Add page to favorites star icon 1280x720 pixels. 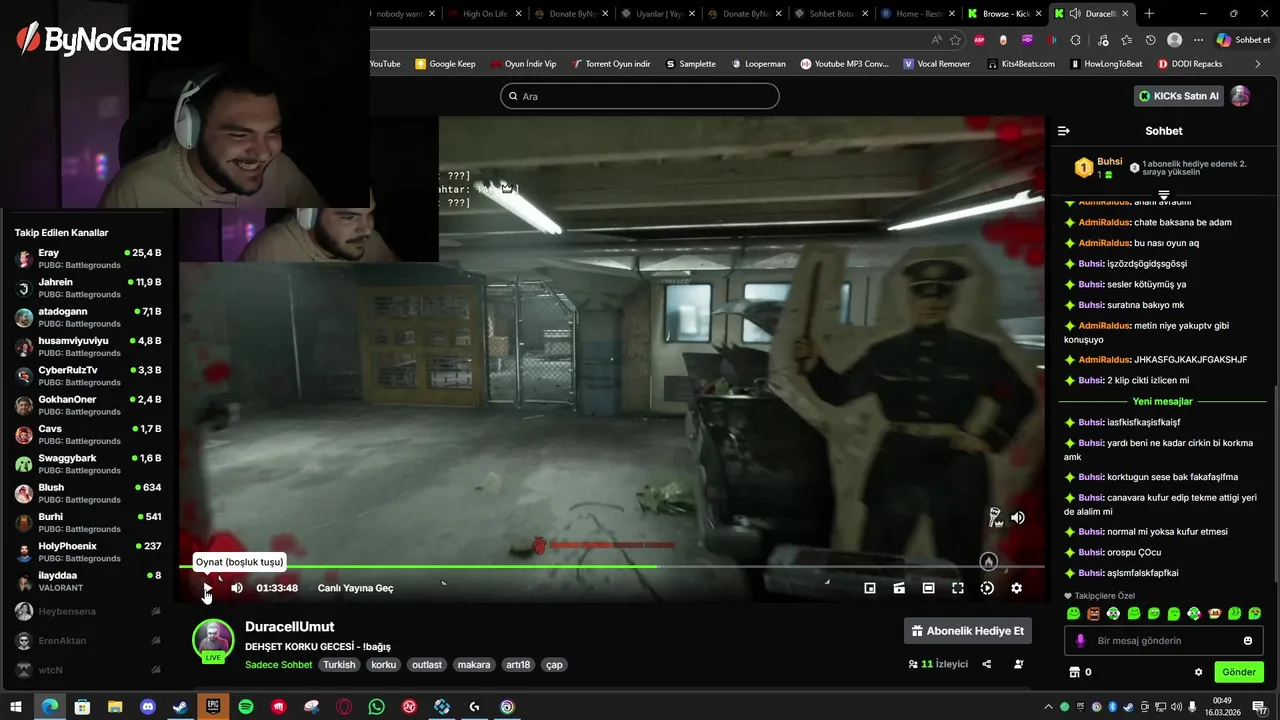[955, 40]
